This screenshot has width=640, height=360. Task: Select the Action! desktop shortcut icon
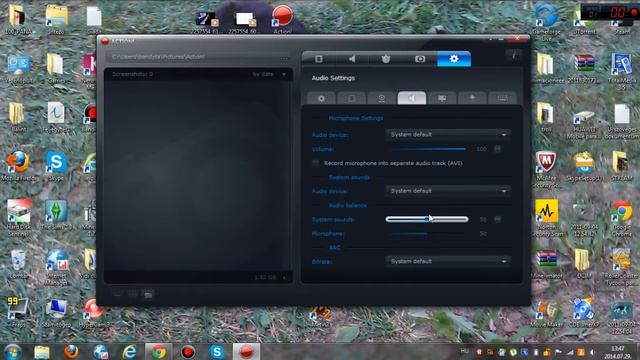(282, 19)
